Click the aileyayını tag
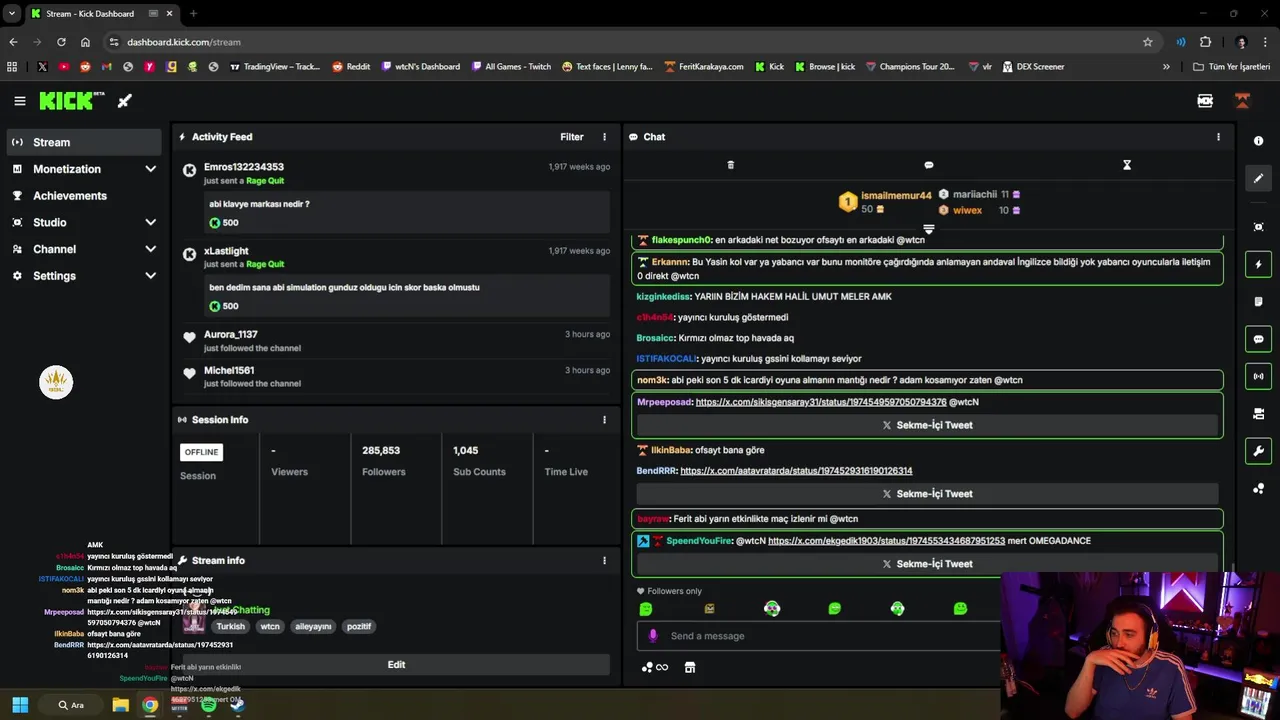Viewport: 1280px width, 720px height. [313, 627]
